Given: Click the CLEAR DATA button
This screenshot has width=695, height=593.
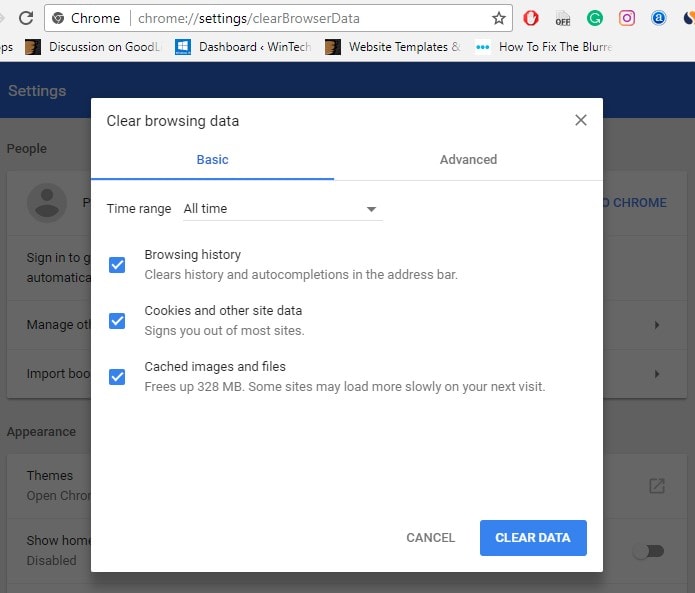Looking at the screenshot, I should (533, 538).
